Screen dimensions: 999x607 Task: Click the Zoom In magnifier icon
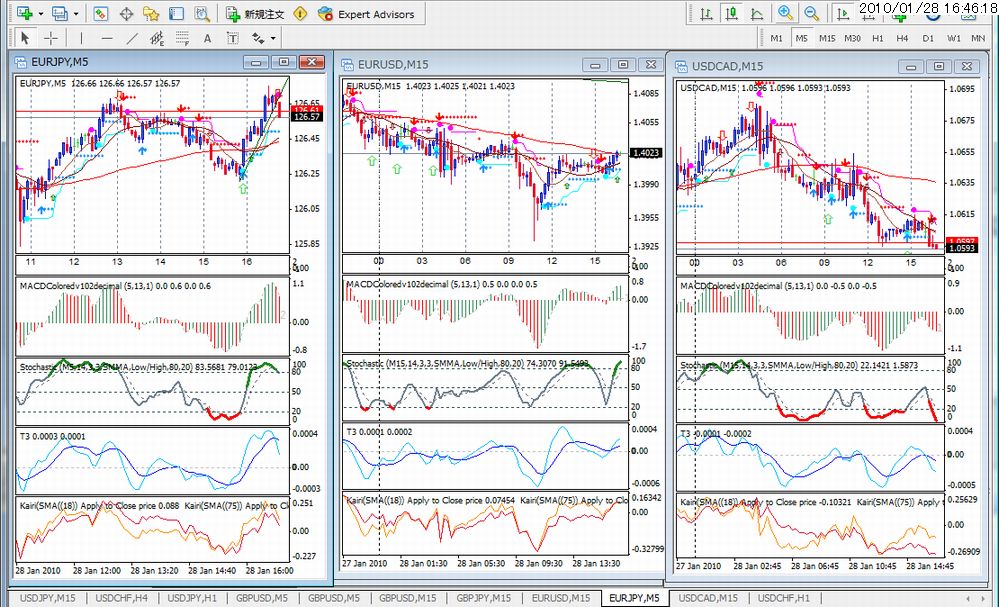click(785, 13)
